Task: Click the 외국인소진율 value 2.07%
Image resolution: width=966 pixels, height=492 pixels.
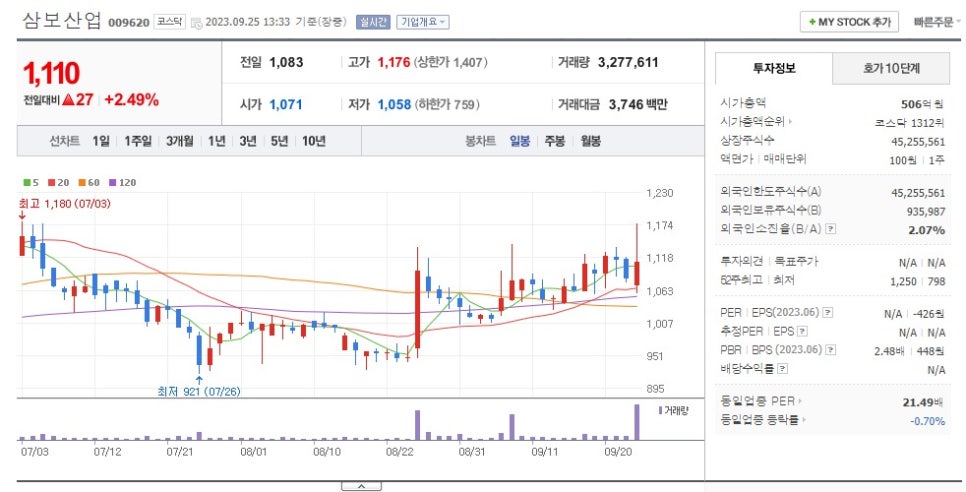Action: point(925,230)
